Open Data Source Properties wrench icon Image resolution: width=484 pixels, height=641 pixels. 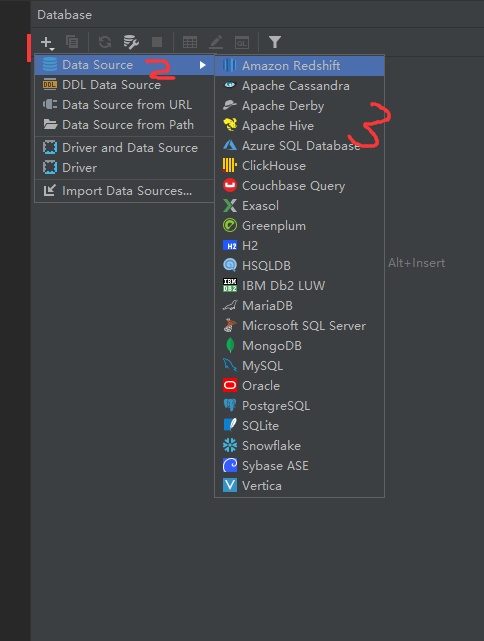tap(131, 42)
